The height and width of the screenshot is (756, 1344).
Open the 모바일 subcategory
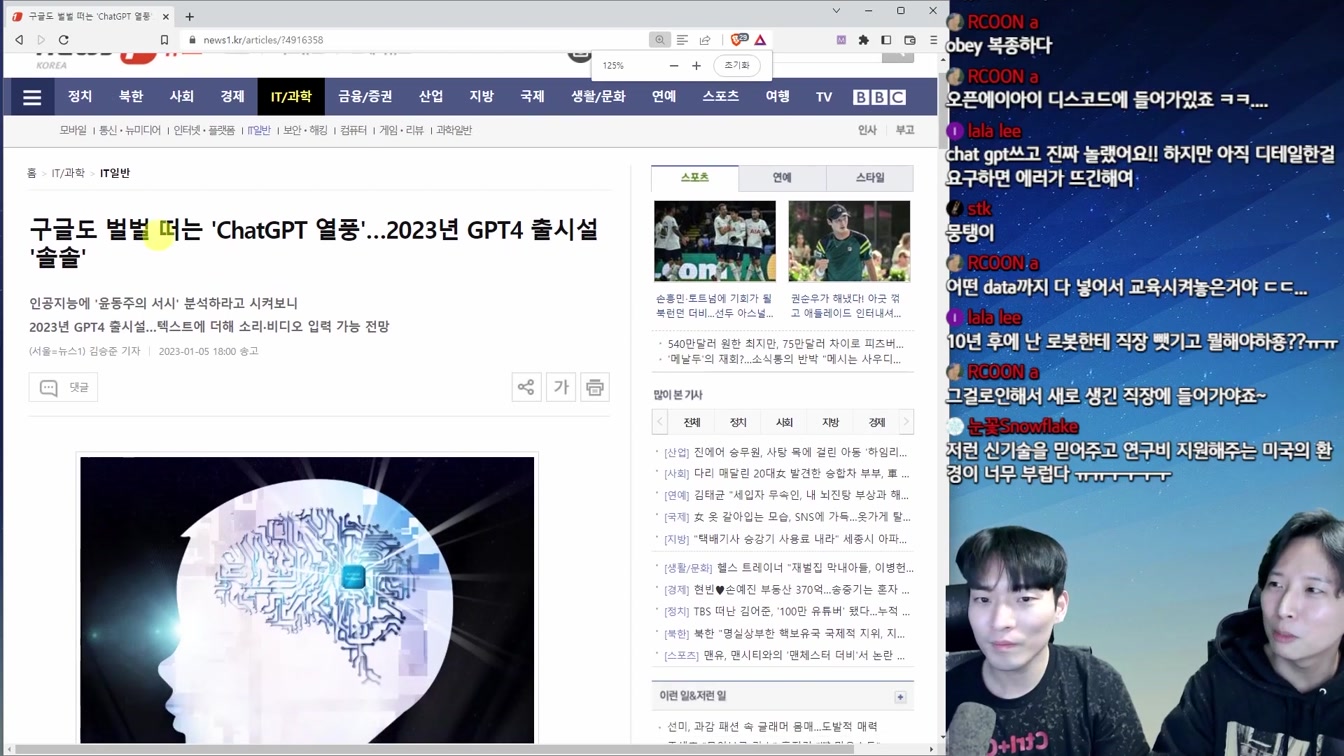tap(73, 131)
